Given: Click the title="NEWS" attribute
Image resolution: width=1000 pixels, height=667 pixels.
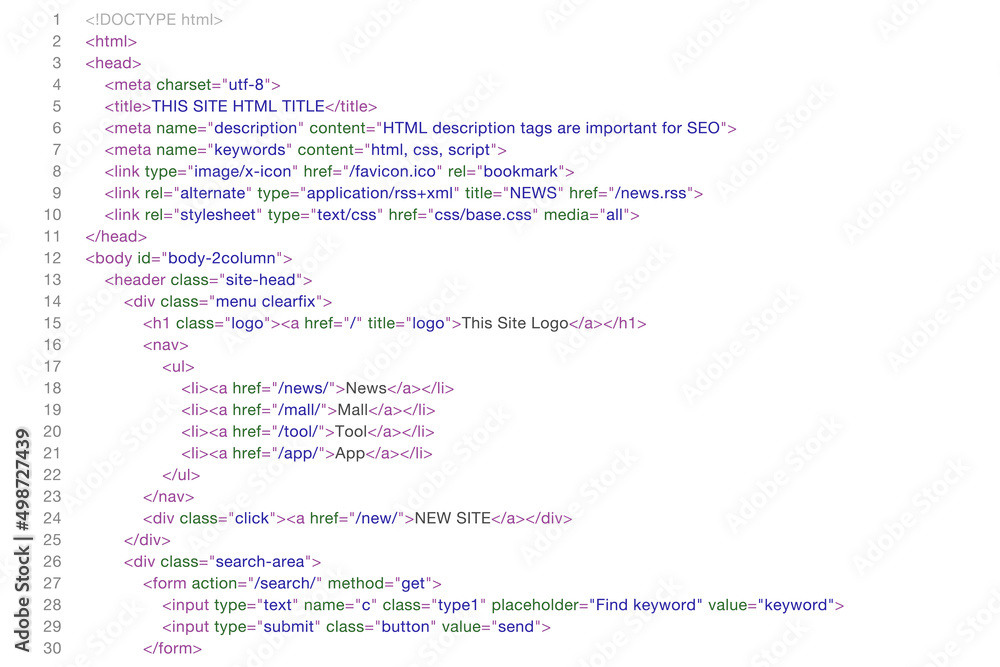Looking at the screenshot, I should (x=514, y=193).
